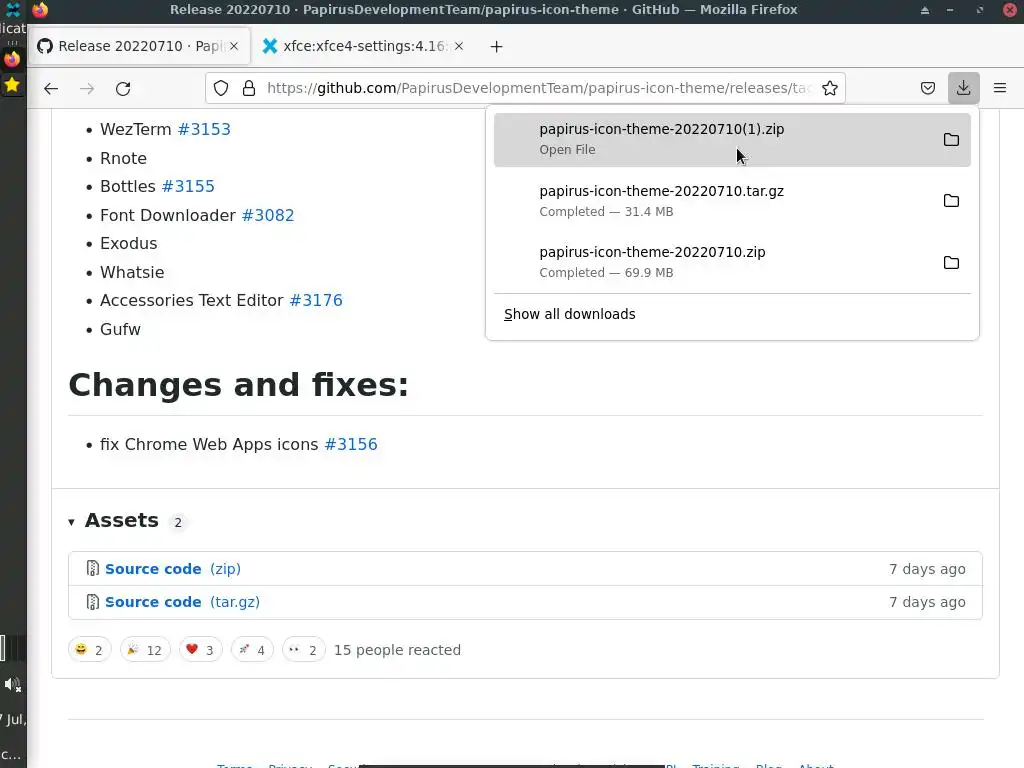Click the Changes and fixes heading
The height and width of the screenshot is (768, 1024).
point(238,385)
